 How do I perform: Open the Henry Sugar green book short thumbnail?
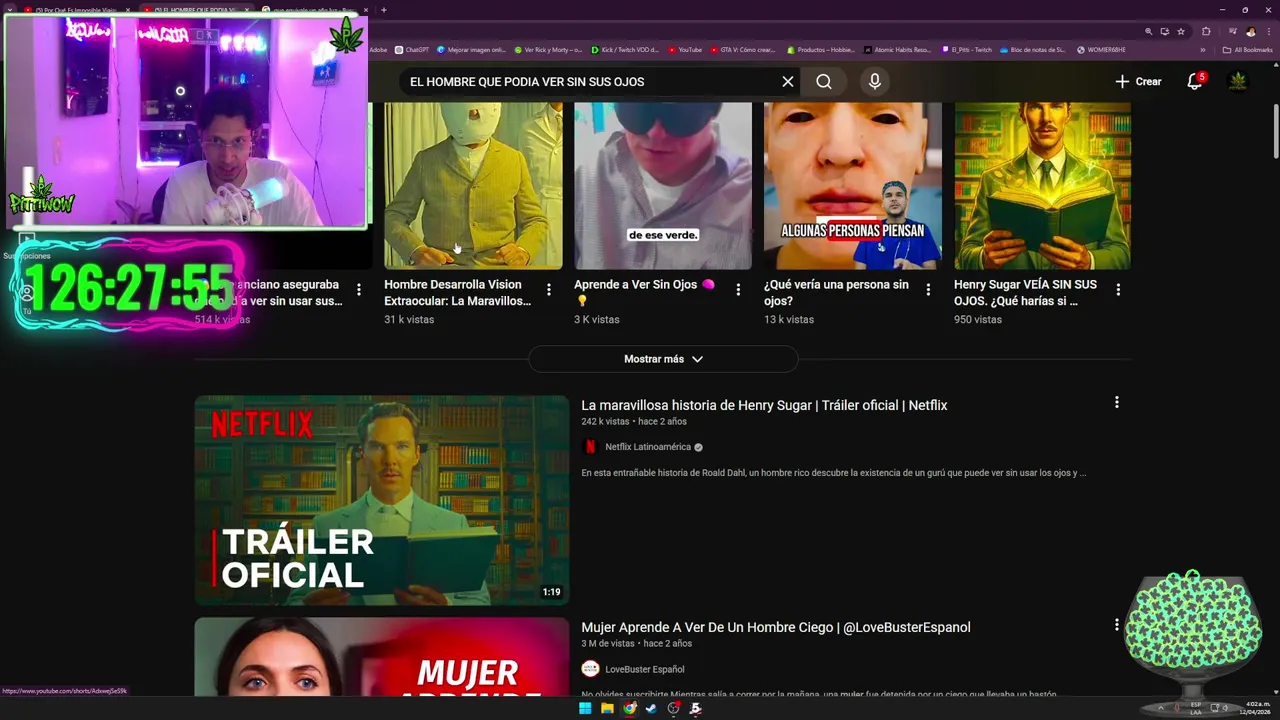pos(1042,185)
